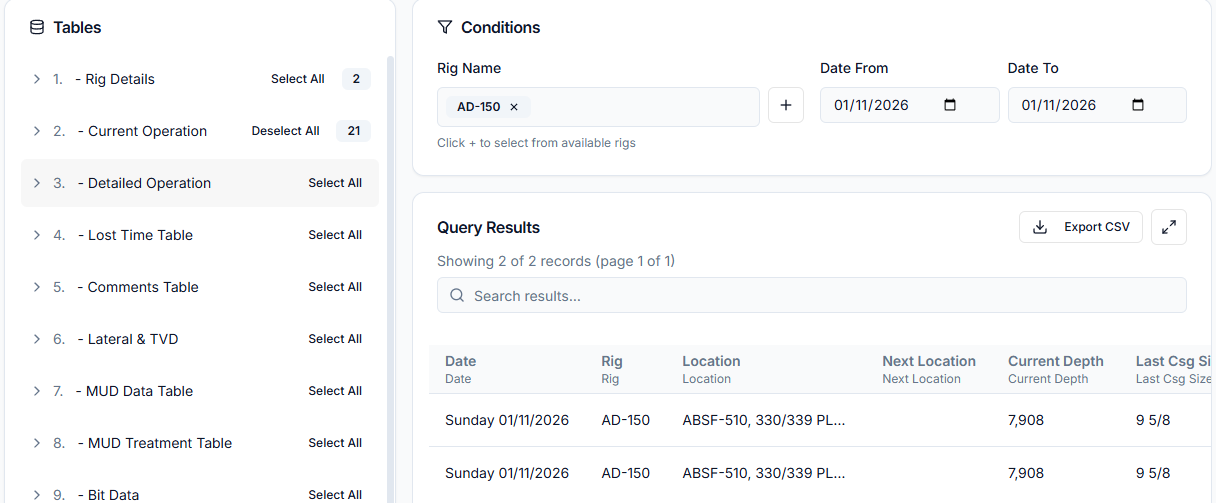Expand the Rig Details table group

point(37,79)
